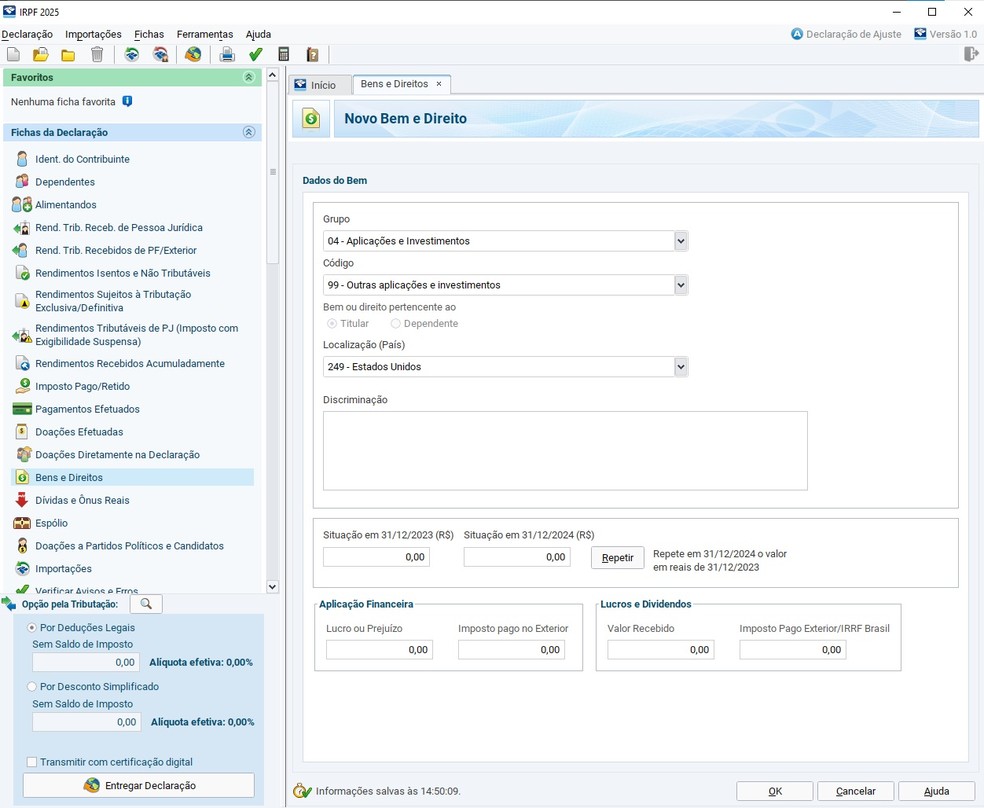The height and width of the screenshot is (808, 984).
Task: Click the magnifier button next to Opção pela Tributação
Action: (x=146, y=603)
